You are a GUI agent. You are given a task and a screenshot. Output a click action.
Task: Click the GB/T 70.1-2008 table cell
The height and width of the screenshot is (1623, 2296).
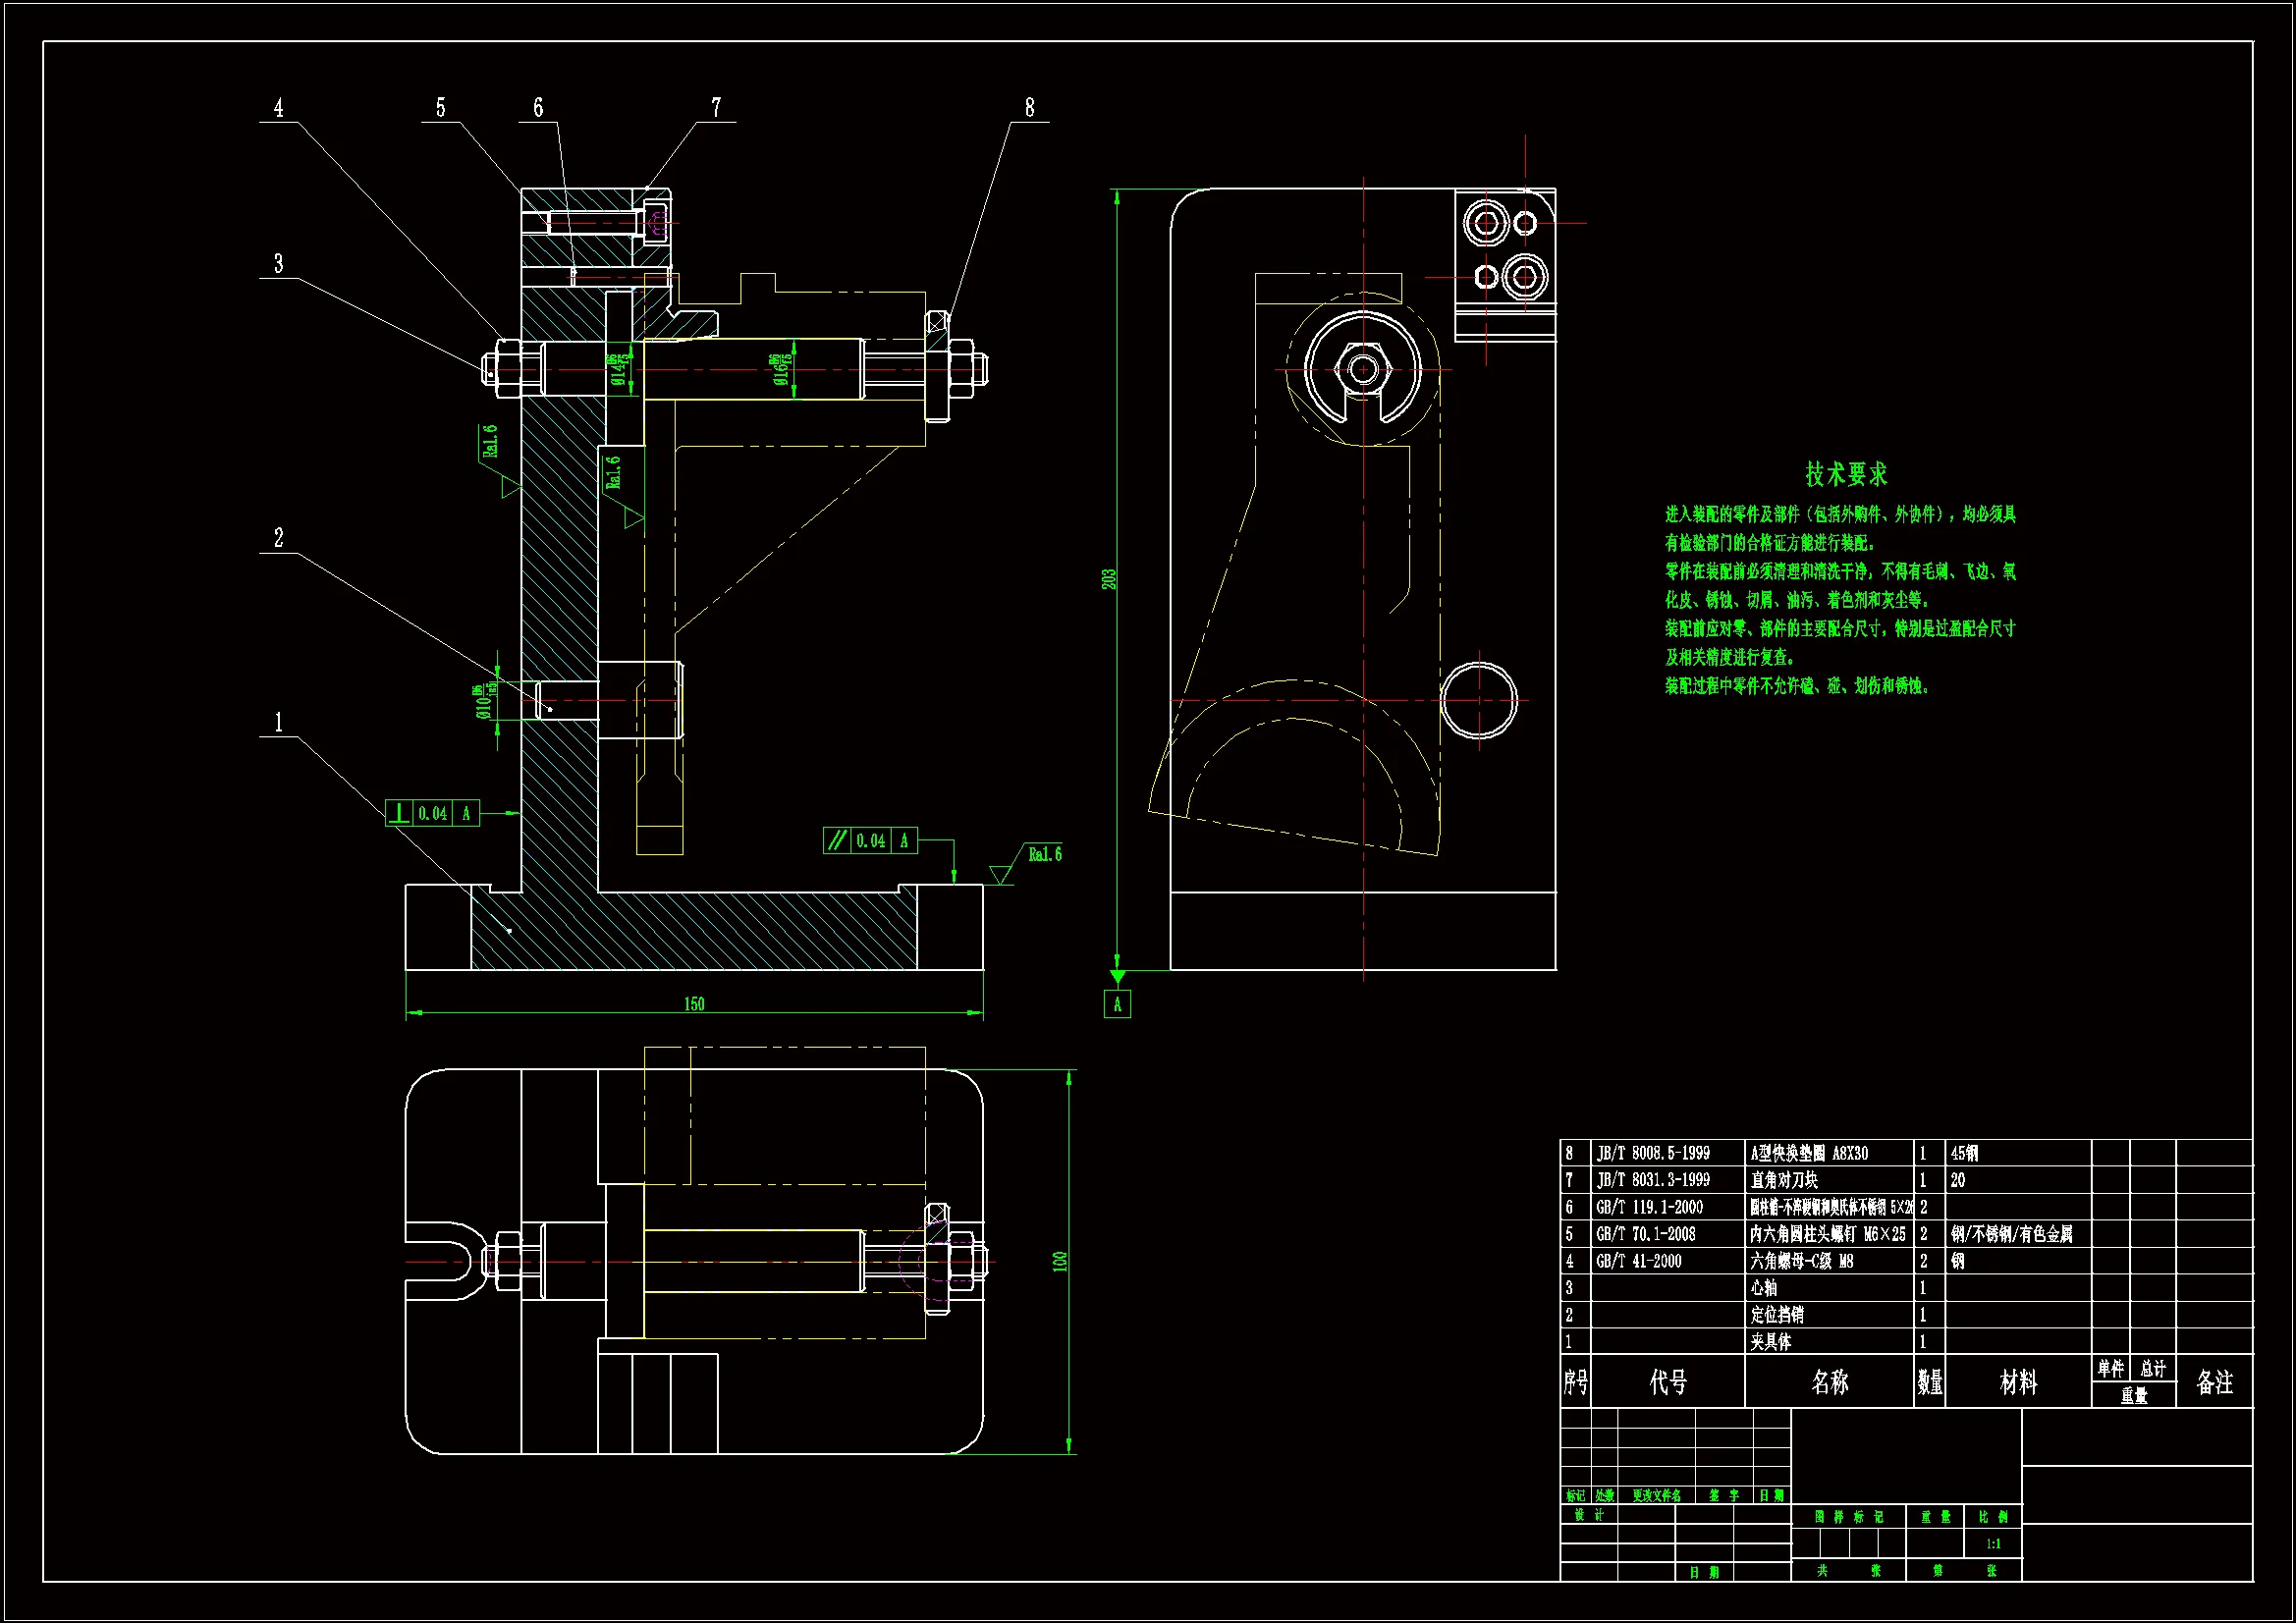1645,1234
